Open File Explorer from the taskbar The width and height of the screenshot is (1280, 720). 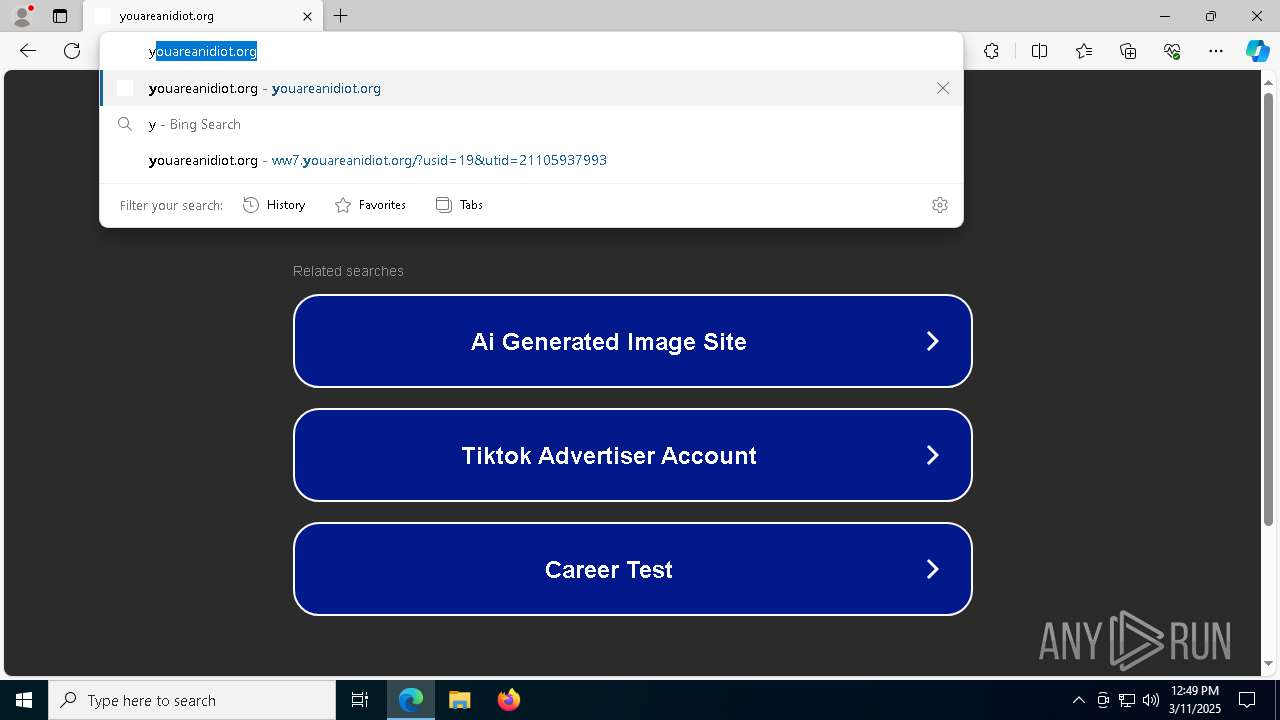coord(459,700)
